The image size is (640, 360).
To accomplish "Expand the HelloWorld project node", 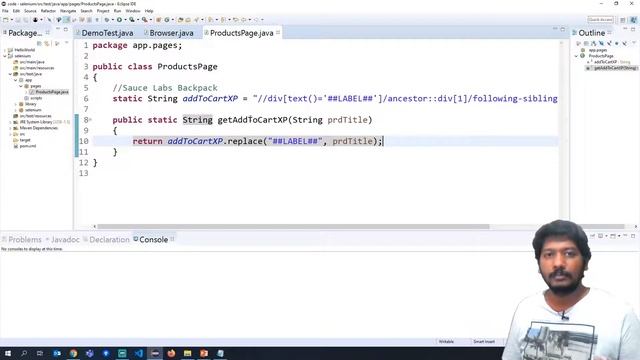I will tap(5, 50).
